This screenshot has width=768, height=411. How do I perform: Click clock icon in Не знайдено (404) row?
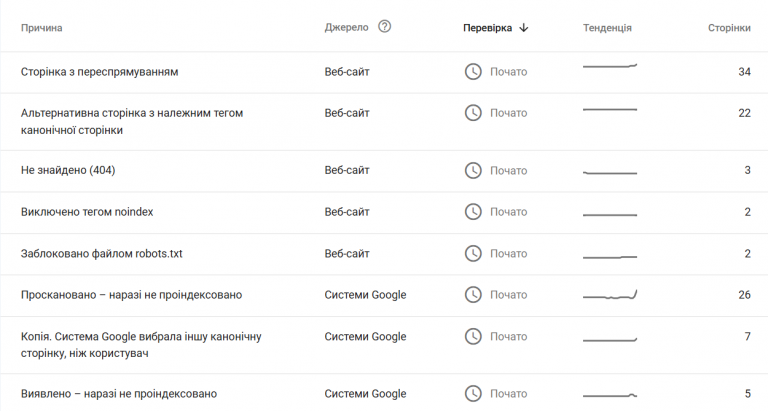[474, 171]
